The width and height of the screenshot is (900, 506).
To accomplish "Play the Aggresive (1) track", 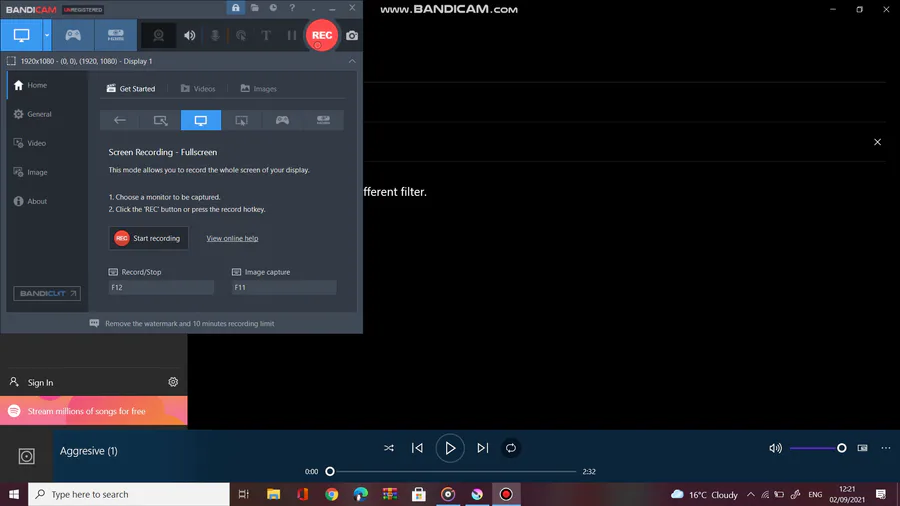I will [450, 448].
